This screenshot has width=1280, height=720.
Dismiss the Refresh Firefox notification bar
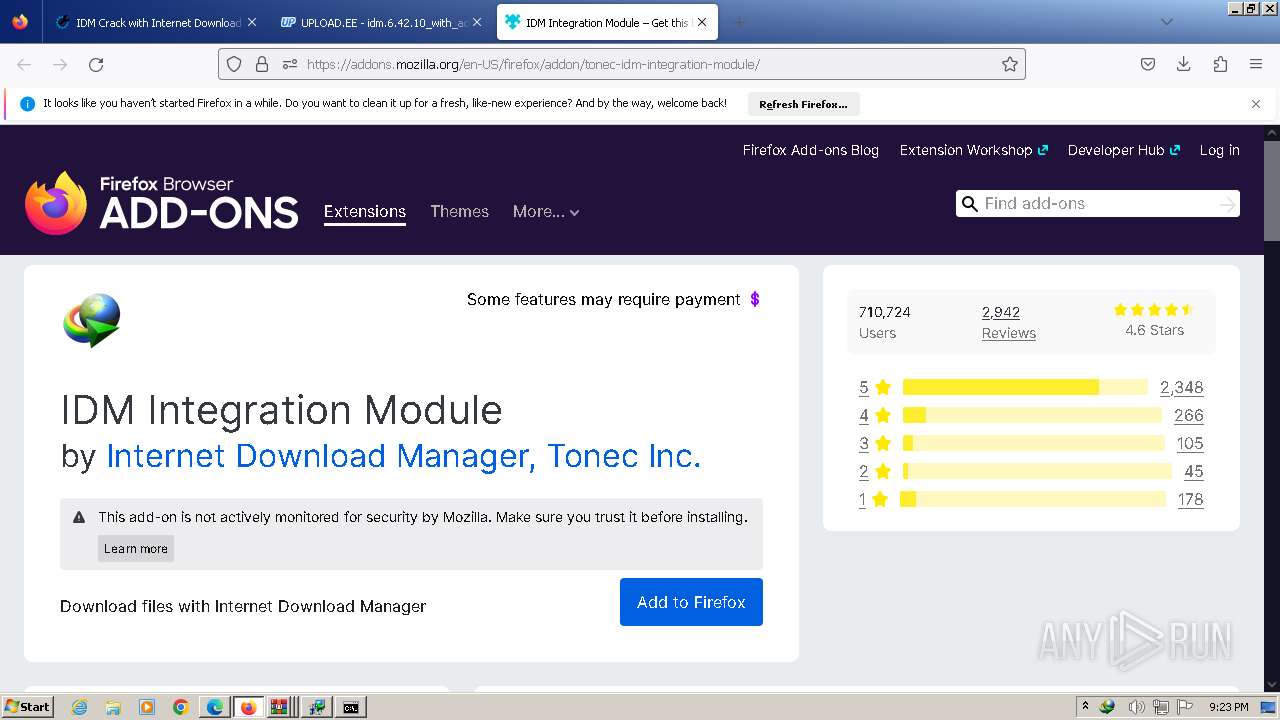pyautogui.click(x=1256, y=104)
